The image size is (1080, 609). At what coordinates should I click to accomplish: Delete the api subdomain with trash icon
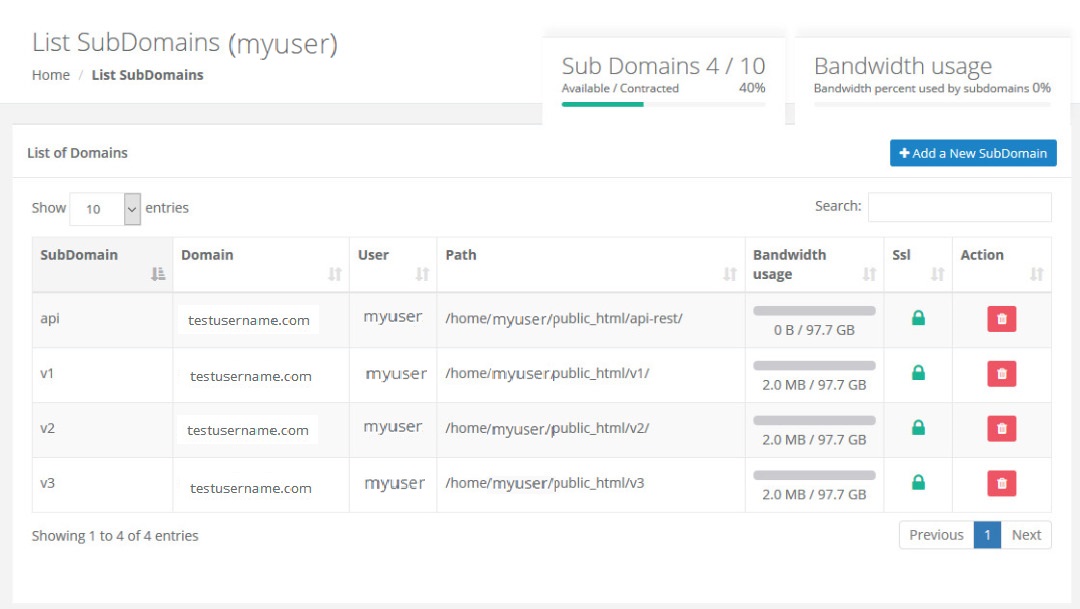[x=1001, y=319]
